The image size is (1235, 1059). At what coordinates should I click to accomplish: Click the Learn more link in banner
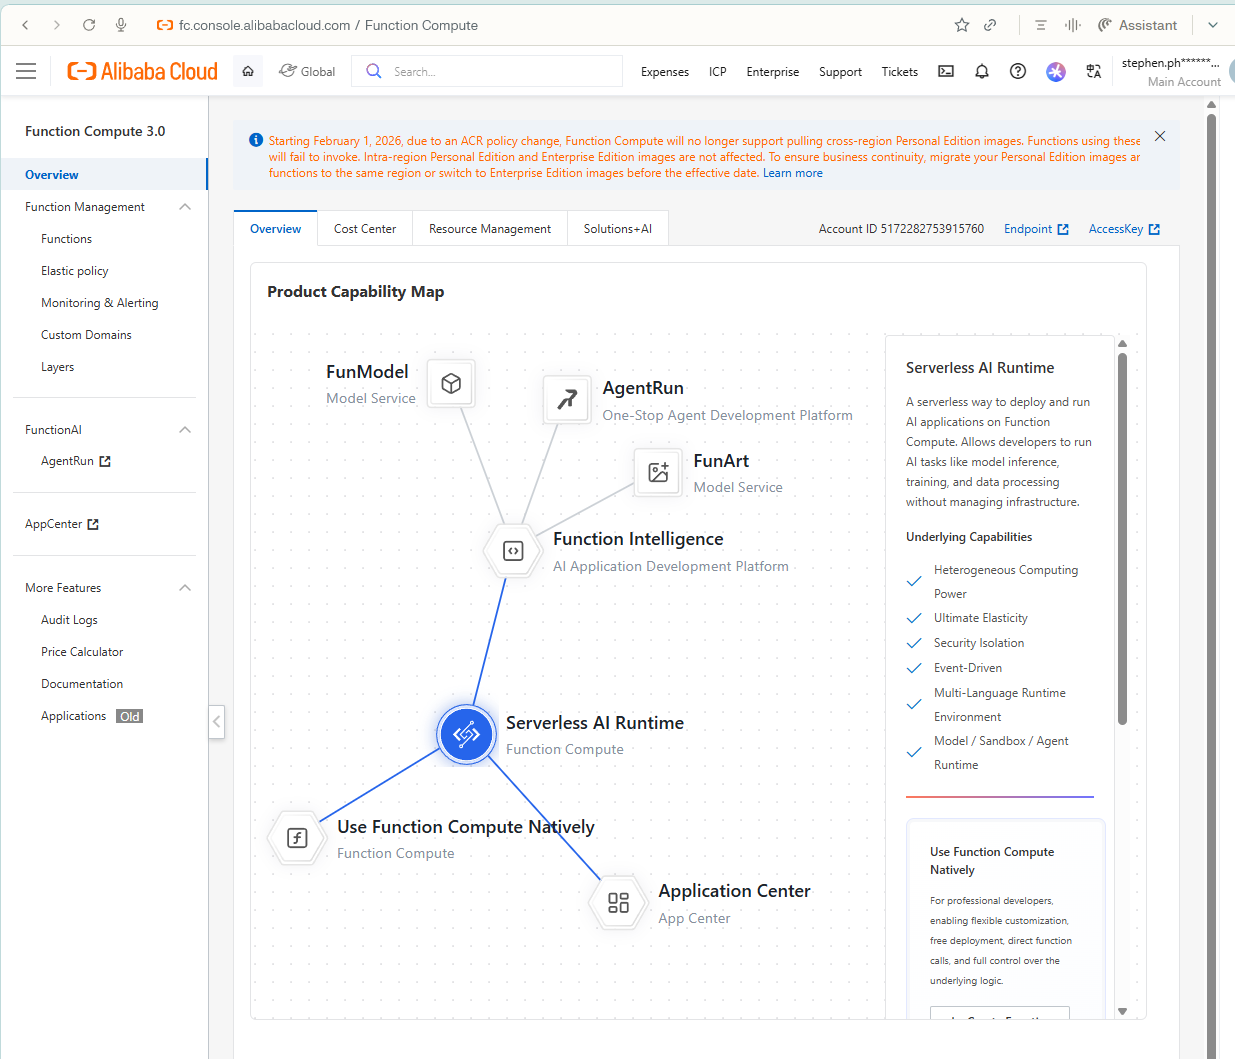(x=793, y=173)
